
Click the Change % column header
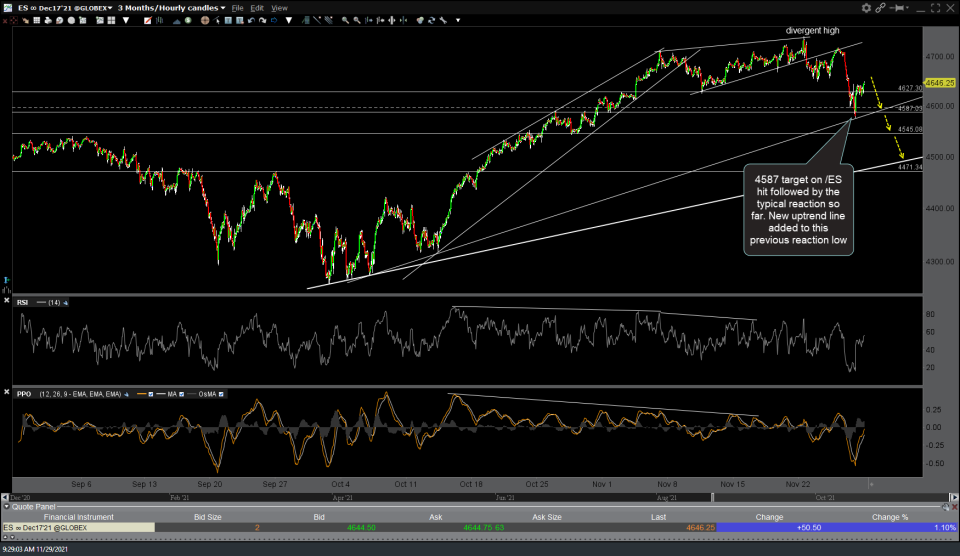click(x=890, y=517)
